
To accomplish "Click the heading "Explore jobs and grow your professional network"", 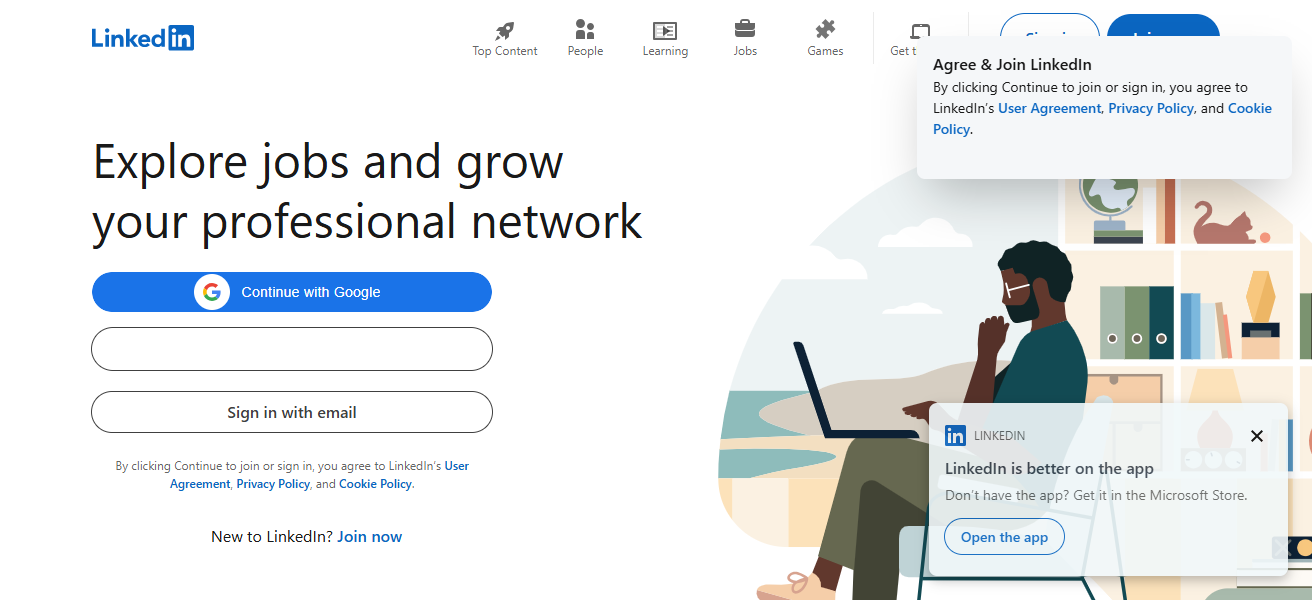I will (367, 191).
